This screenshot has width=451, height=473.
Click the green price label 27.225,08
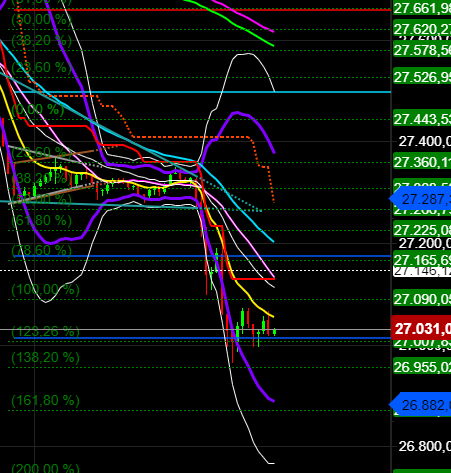pyautogui.click(x=422, y=230)
